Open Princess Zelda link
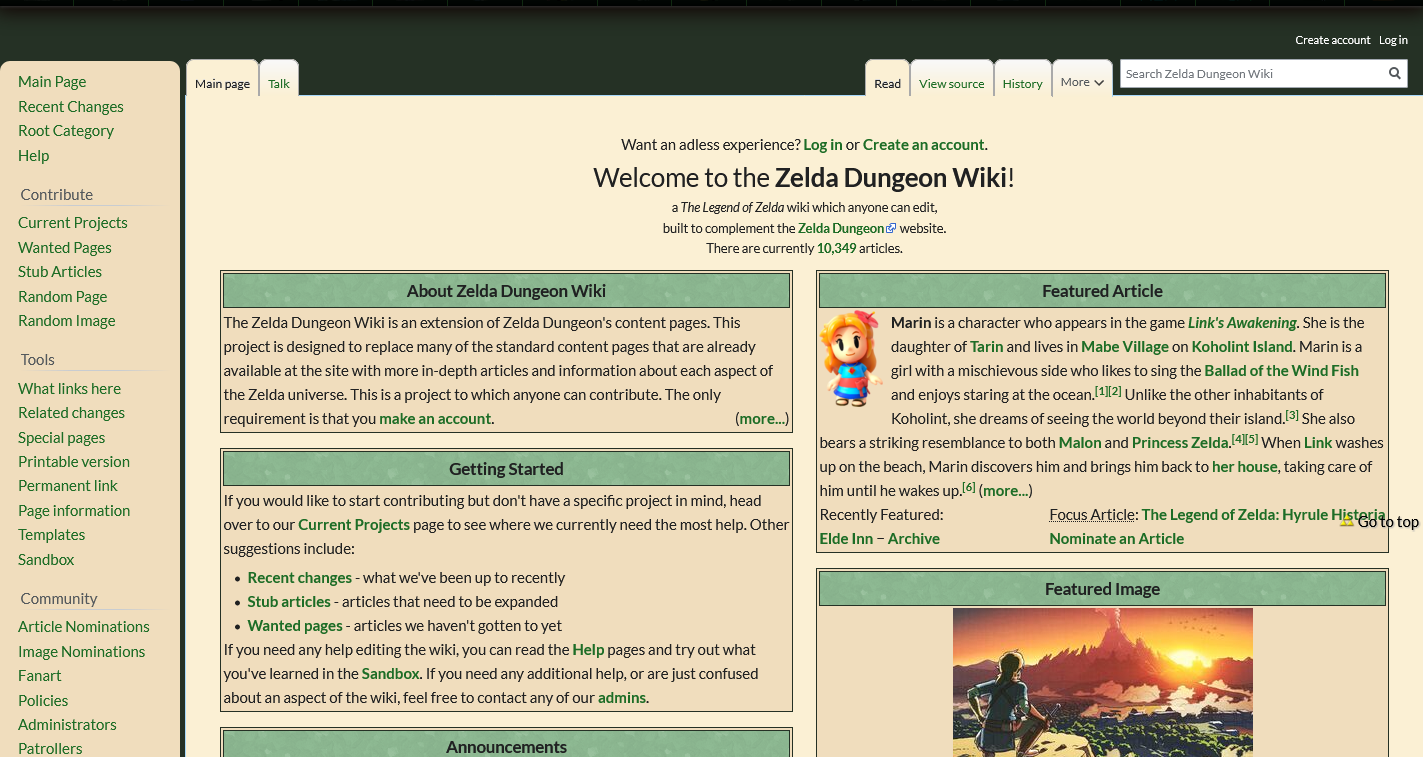1423x757 pixels. (1180, 442)
